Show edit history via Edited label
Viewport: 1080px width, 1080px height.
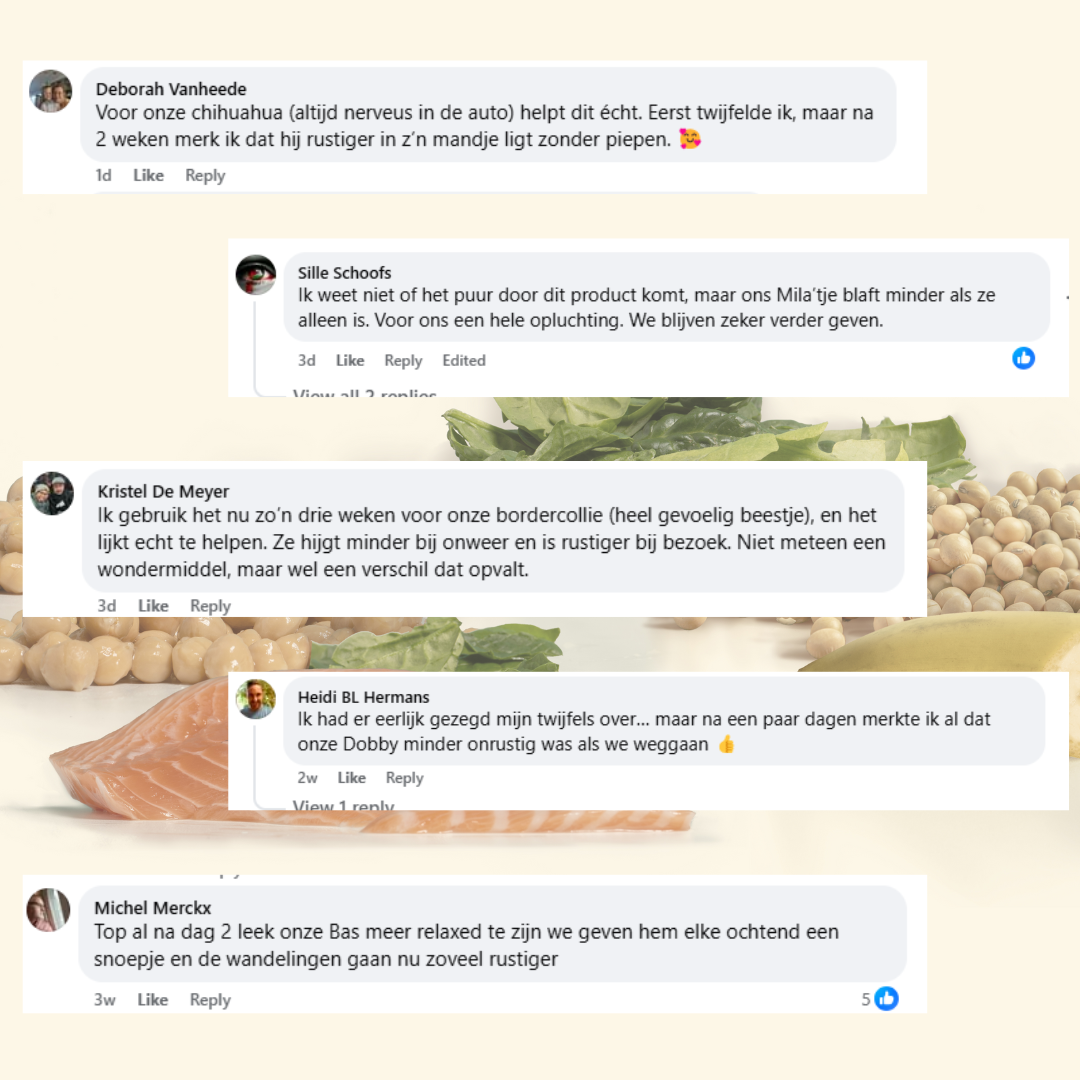point(464,360)
